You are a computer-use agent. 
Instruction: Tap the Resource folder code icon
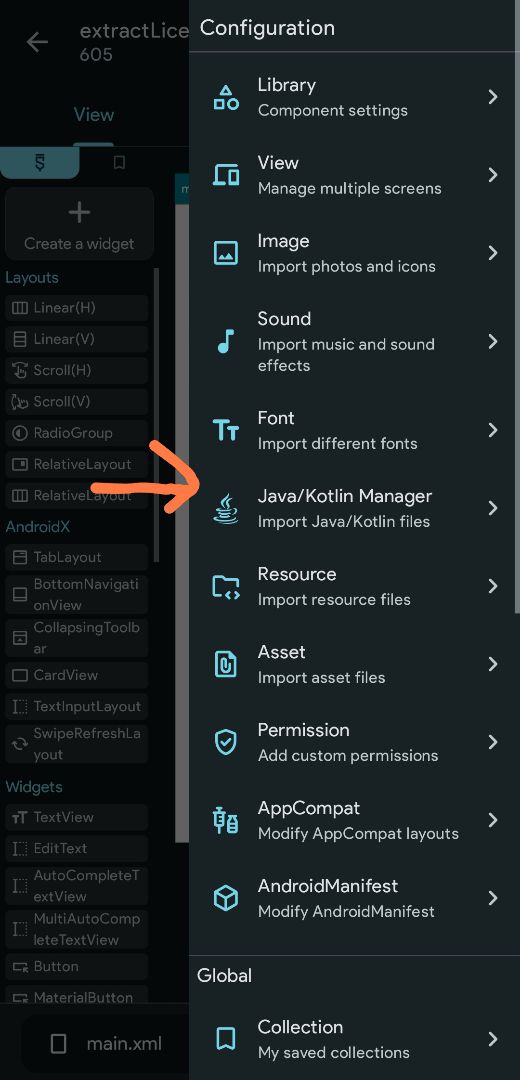(x=226, y=586)
